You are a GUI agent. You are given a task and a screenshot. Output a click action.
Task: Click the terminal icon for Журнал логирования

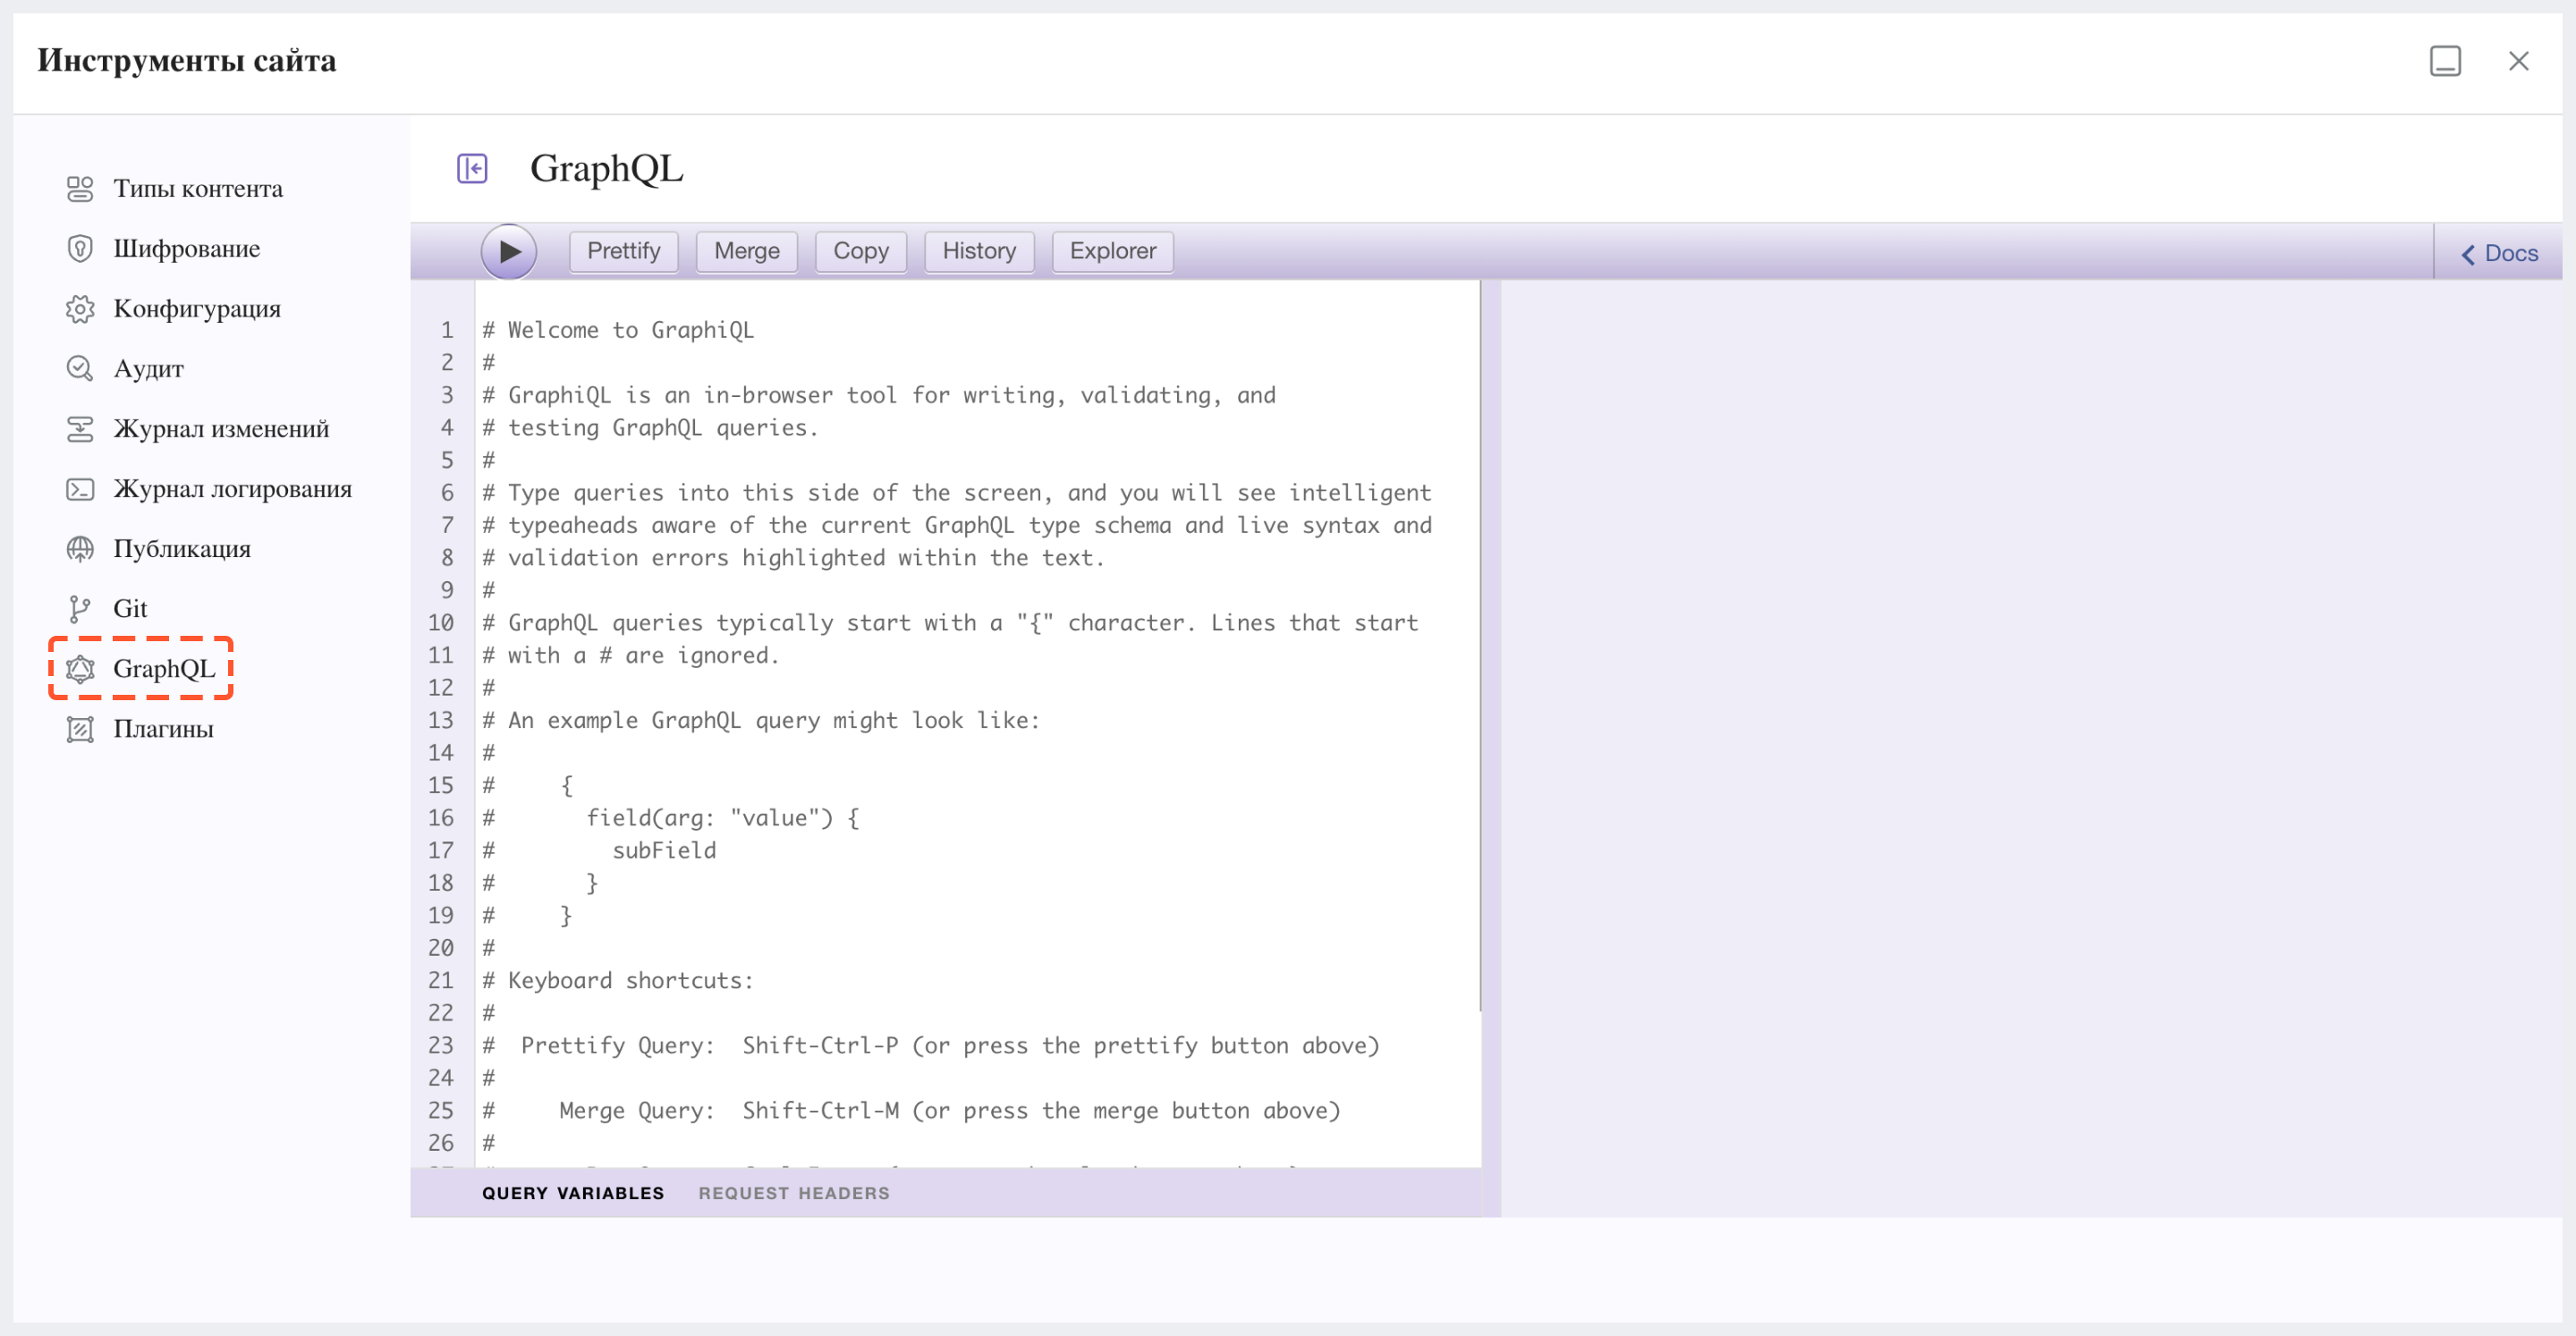pyautogui.click(x=80, y=489)
